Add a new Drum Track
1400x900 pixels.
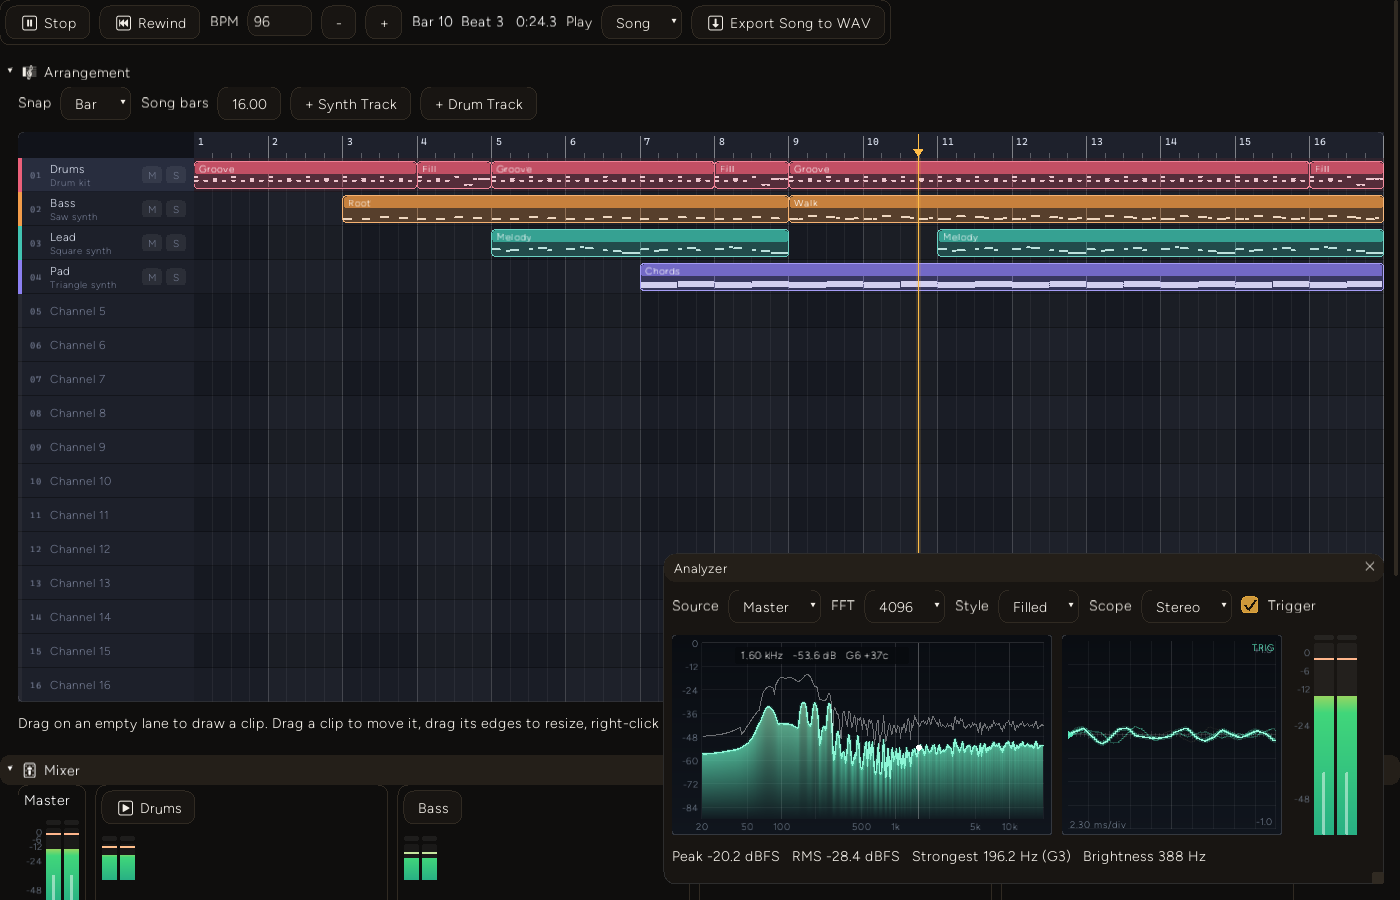click(x=479, y=104)
